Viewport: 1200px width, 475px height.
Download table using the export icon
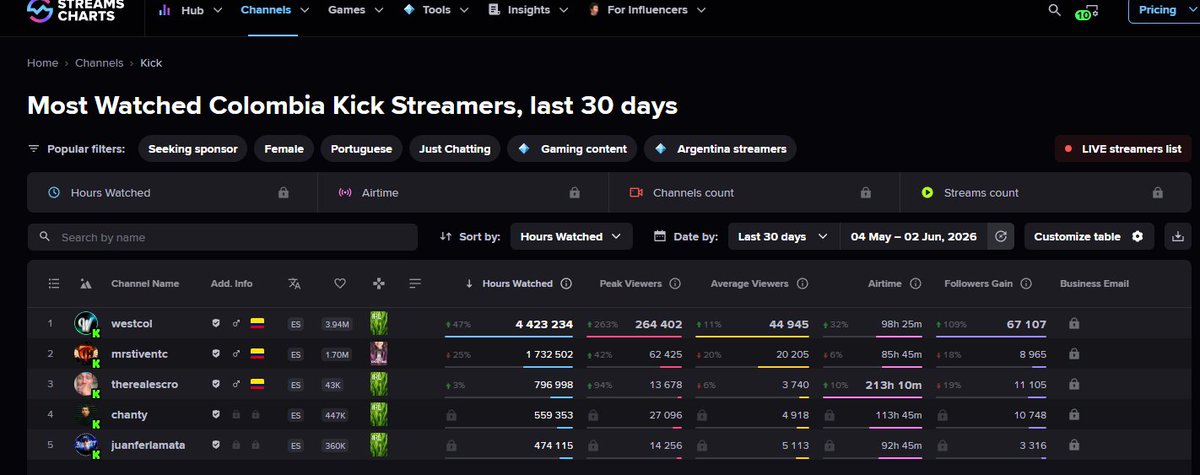1177,237
